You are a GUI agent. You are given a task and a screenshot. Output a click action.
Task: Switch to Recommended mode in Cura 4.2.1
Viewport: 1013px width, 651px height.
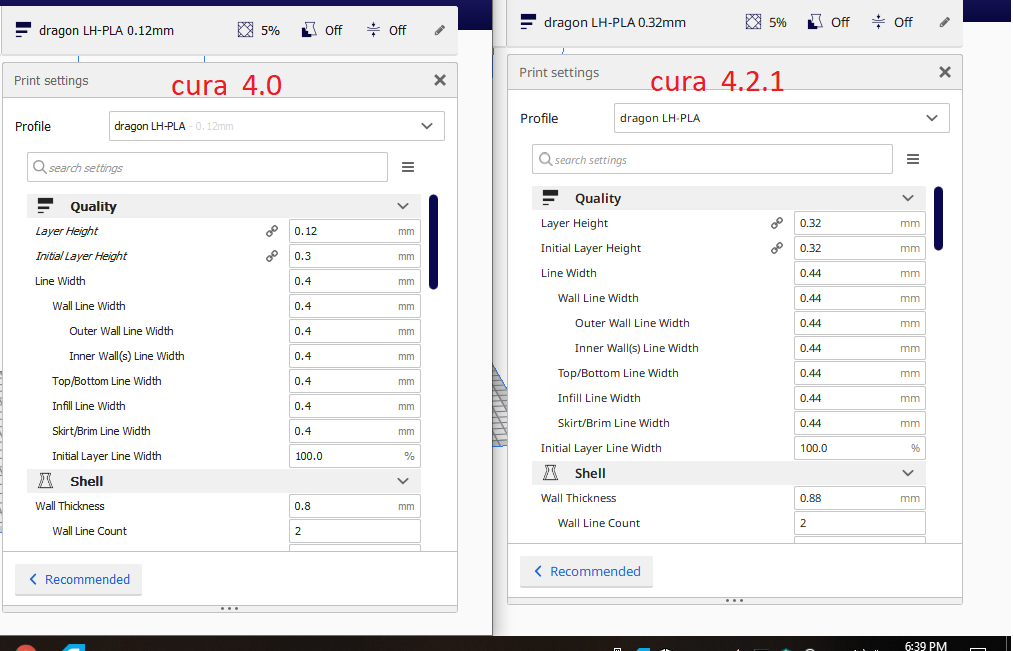click(587, 572)
